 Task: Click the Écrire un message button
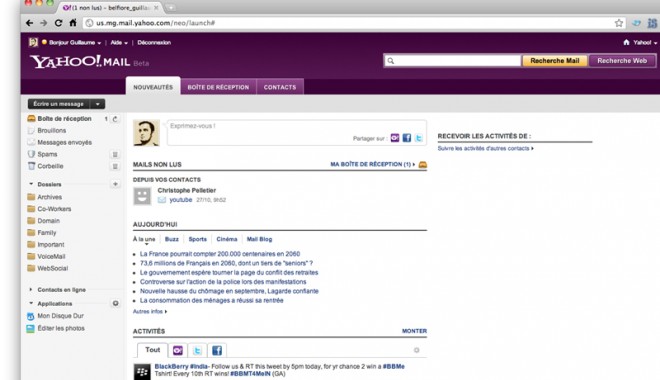pos(59,104)
